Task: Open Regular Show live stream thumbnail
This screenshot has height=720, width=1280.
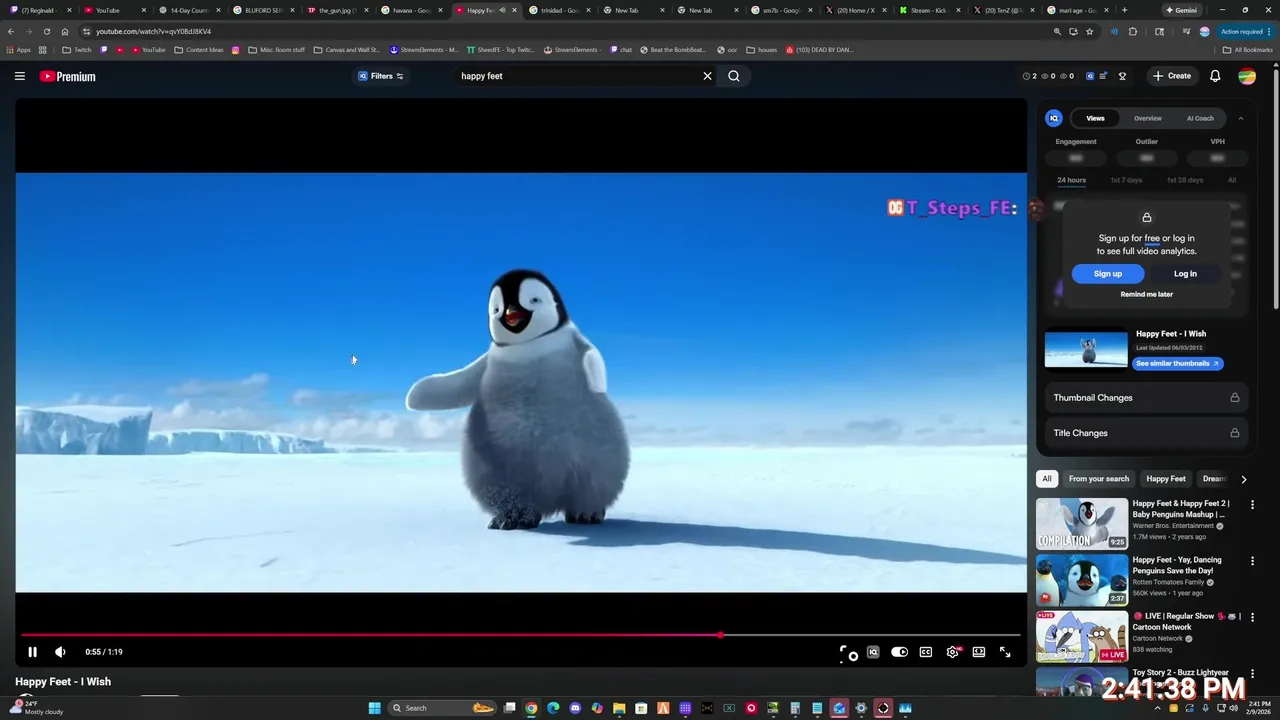Action: [x=1082, y=636]
